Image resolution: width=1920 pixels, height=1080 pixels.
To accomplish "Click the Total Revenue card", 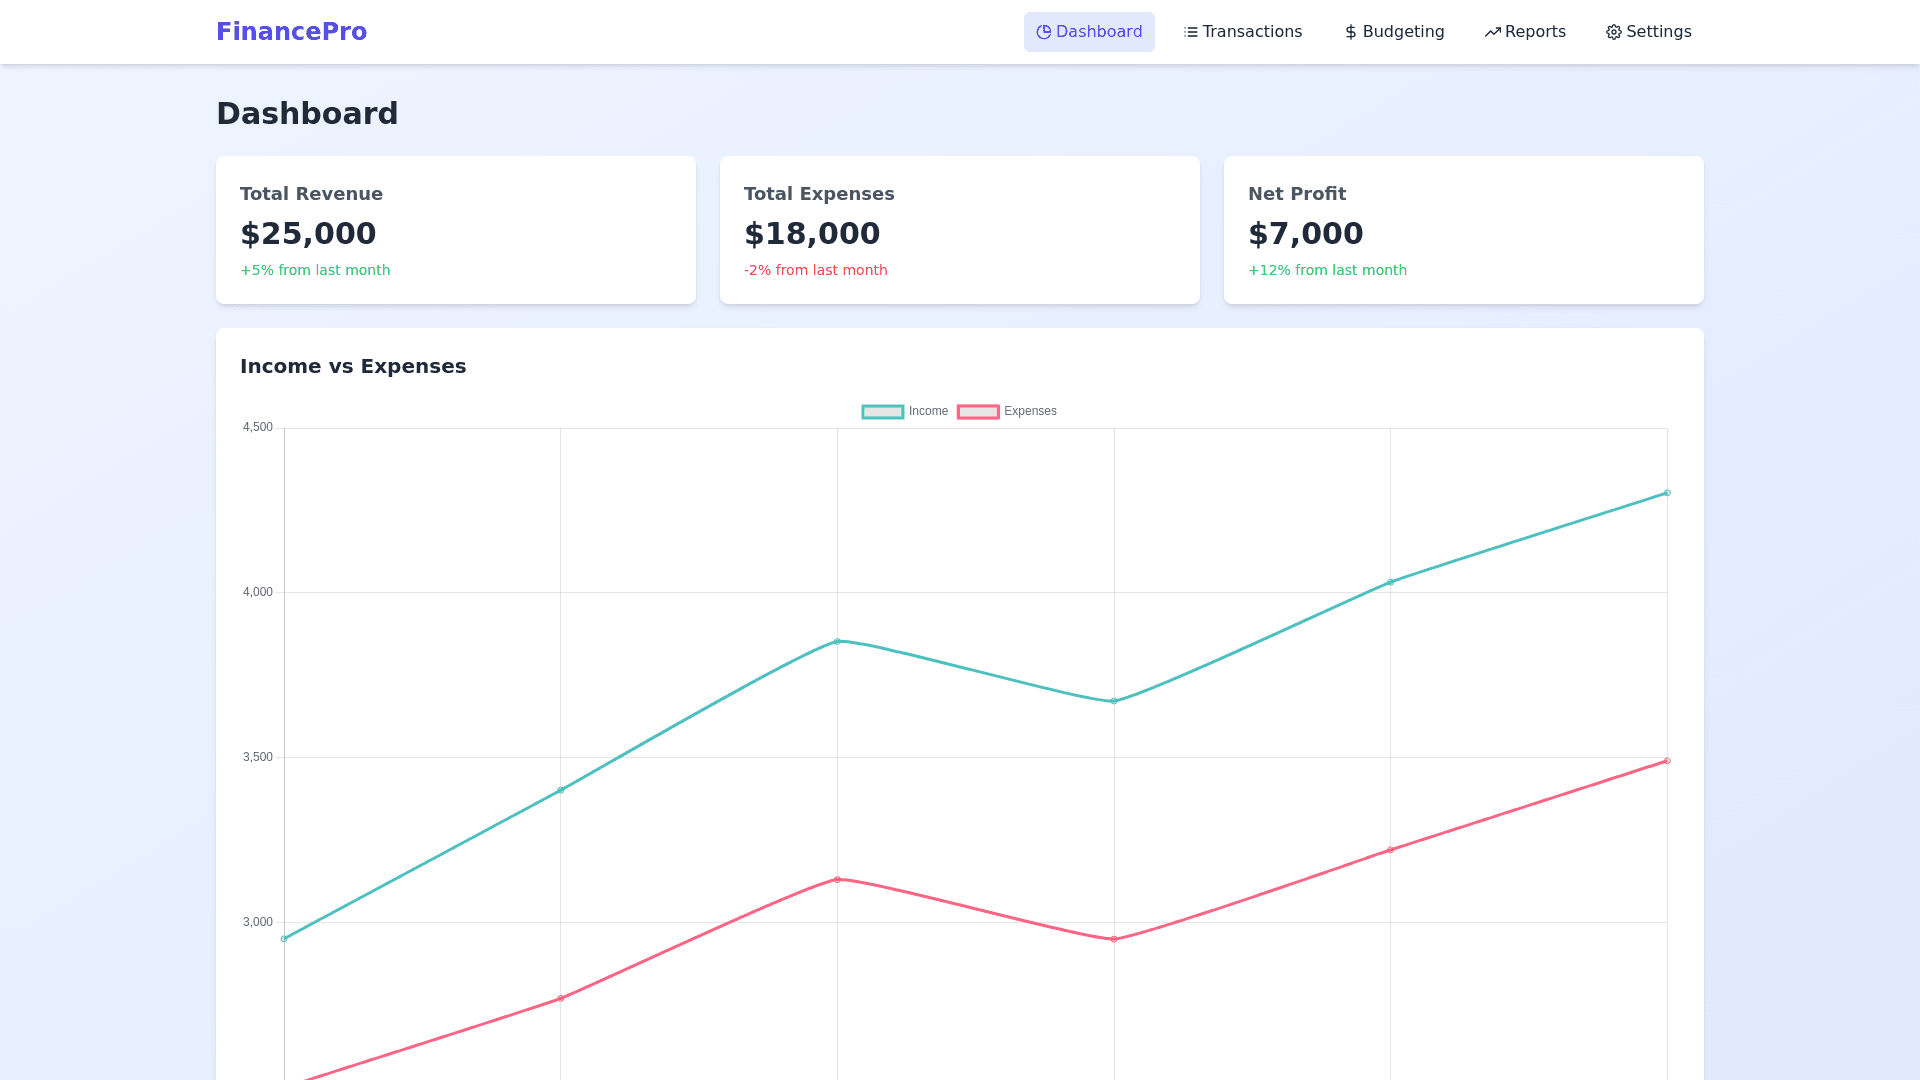I will pos(455,230).
